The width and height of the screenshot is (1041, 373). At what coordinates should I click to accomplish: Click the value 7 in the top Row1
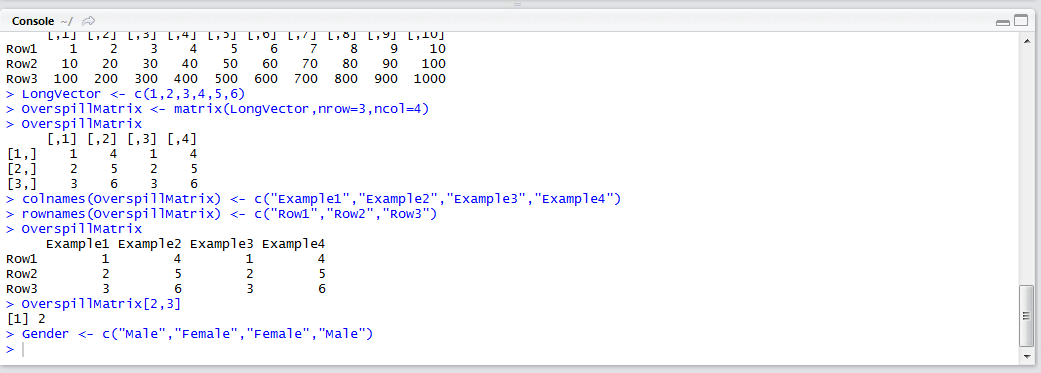tap(314, 49)
